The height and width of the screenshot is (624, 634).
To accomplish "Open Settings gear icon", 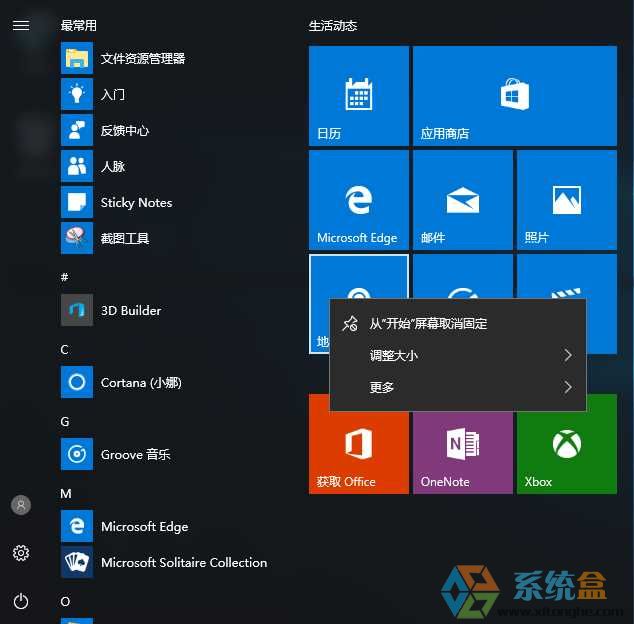I will [21, 553].
